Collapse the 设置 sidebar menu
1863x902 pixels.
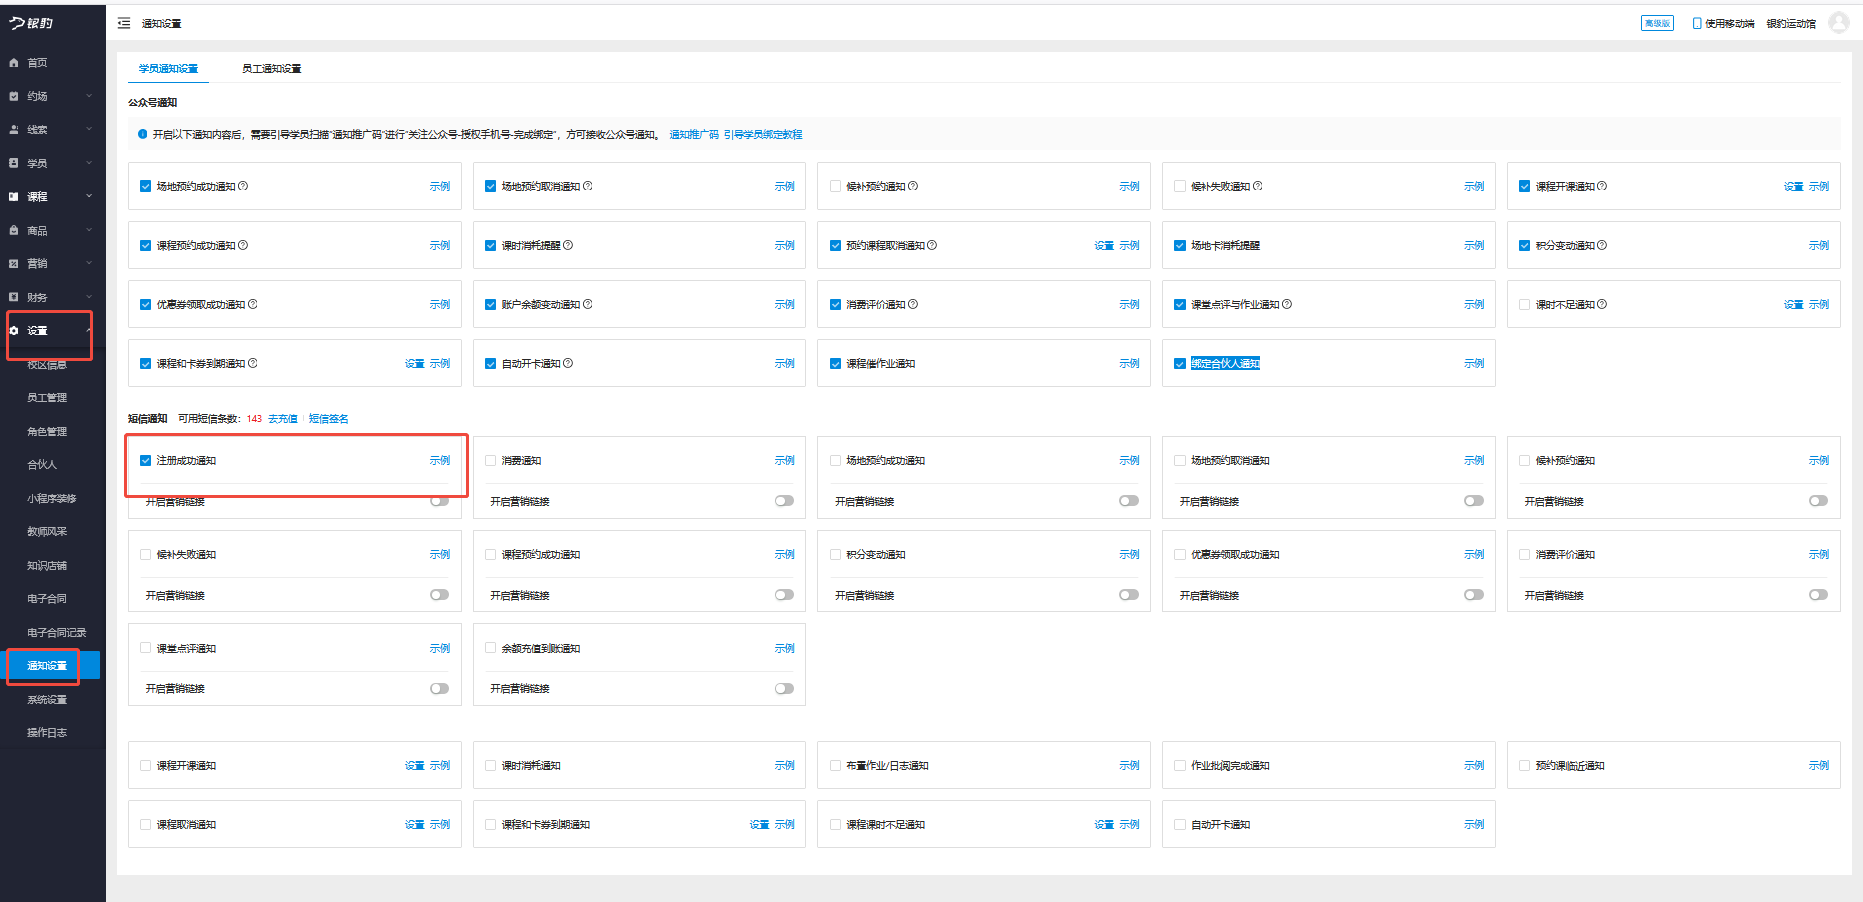[50, 331]
